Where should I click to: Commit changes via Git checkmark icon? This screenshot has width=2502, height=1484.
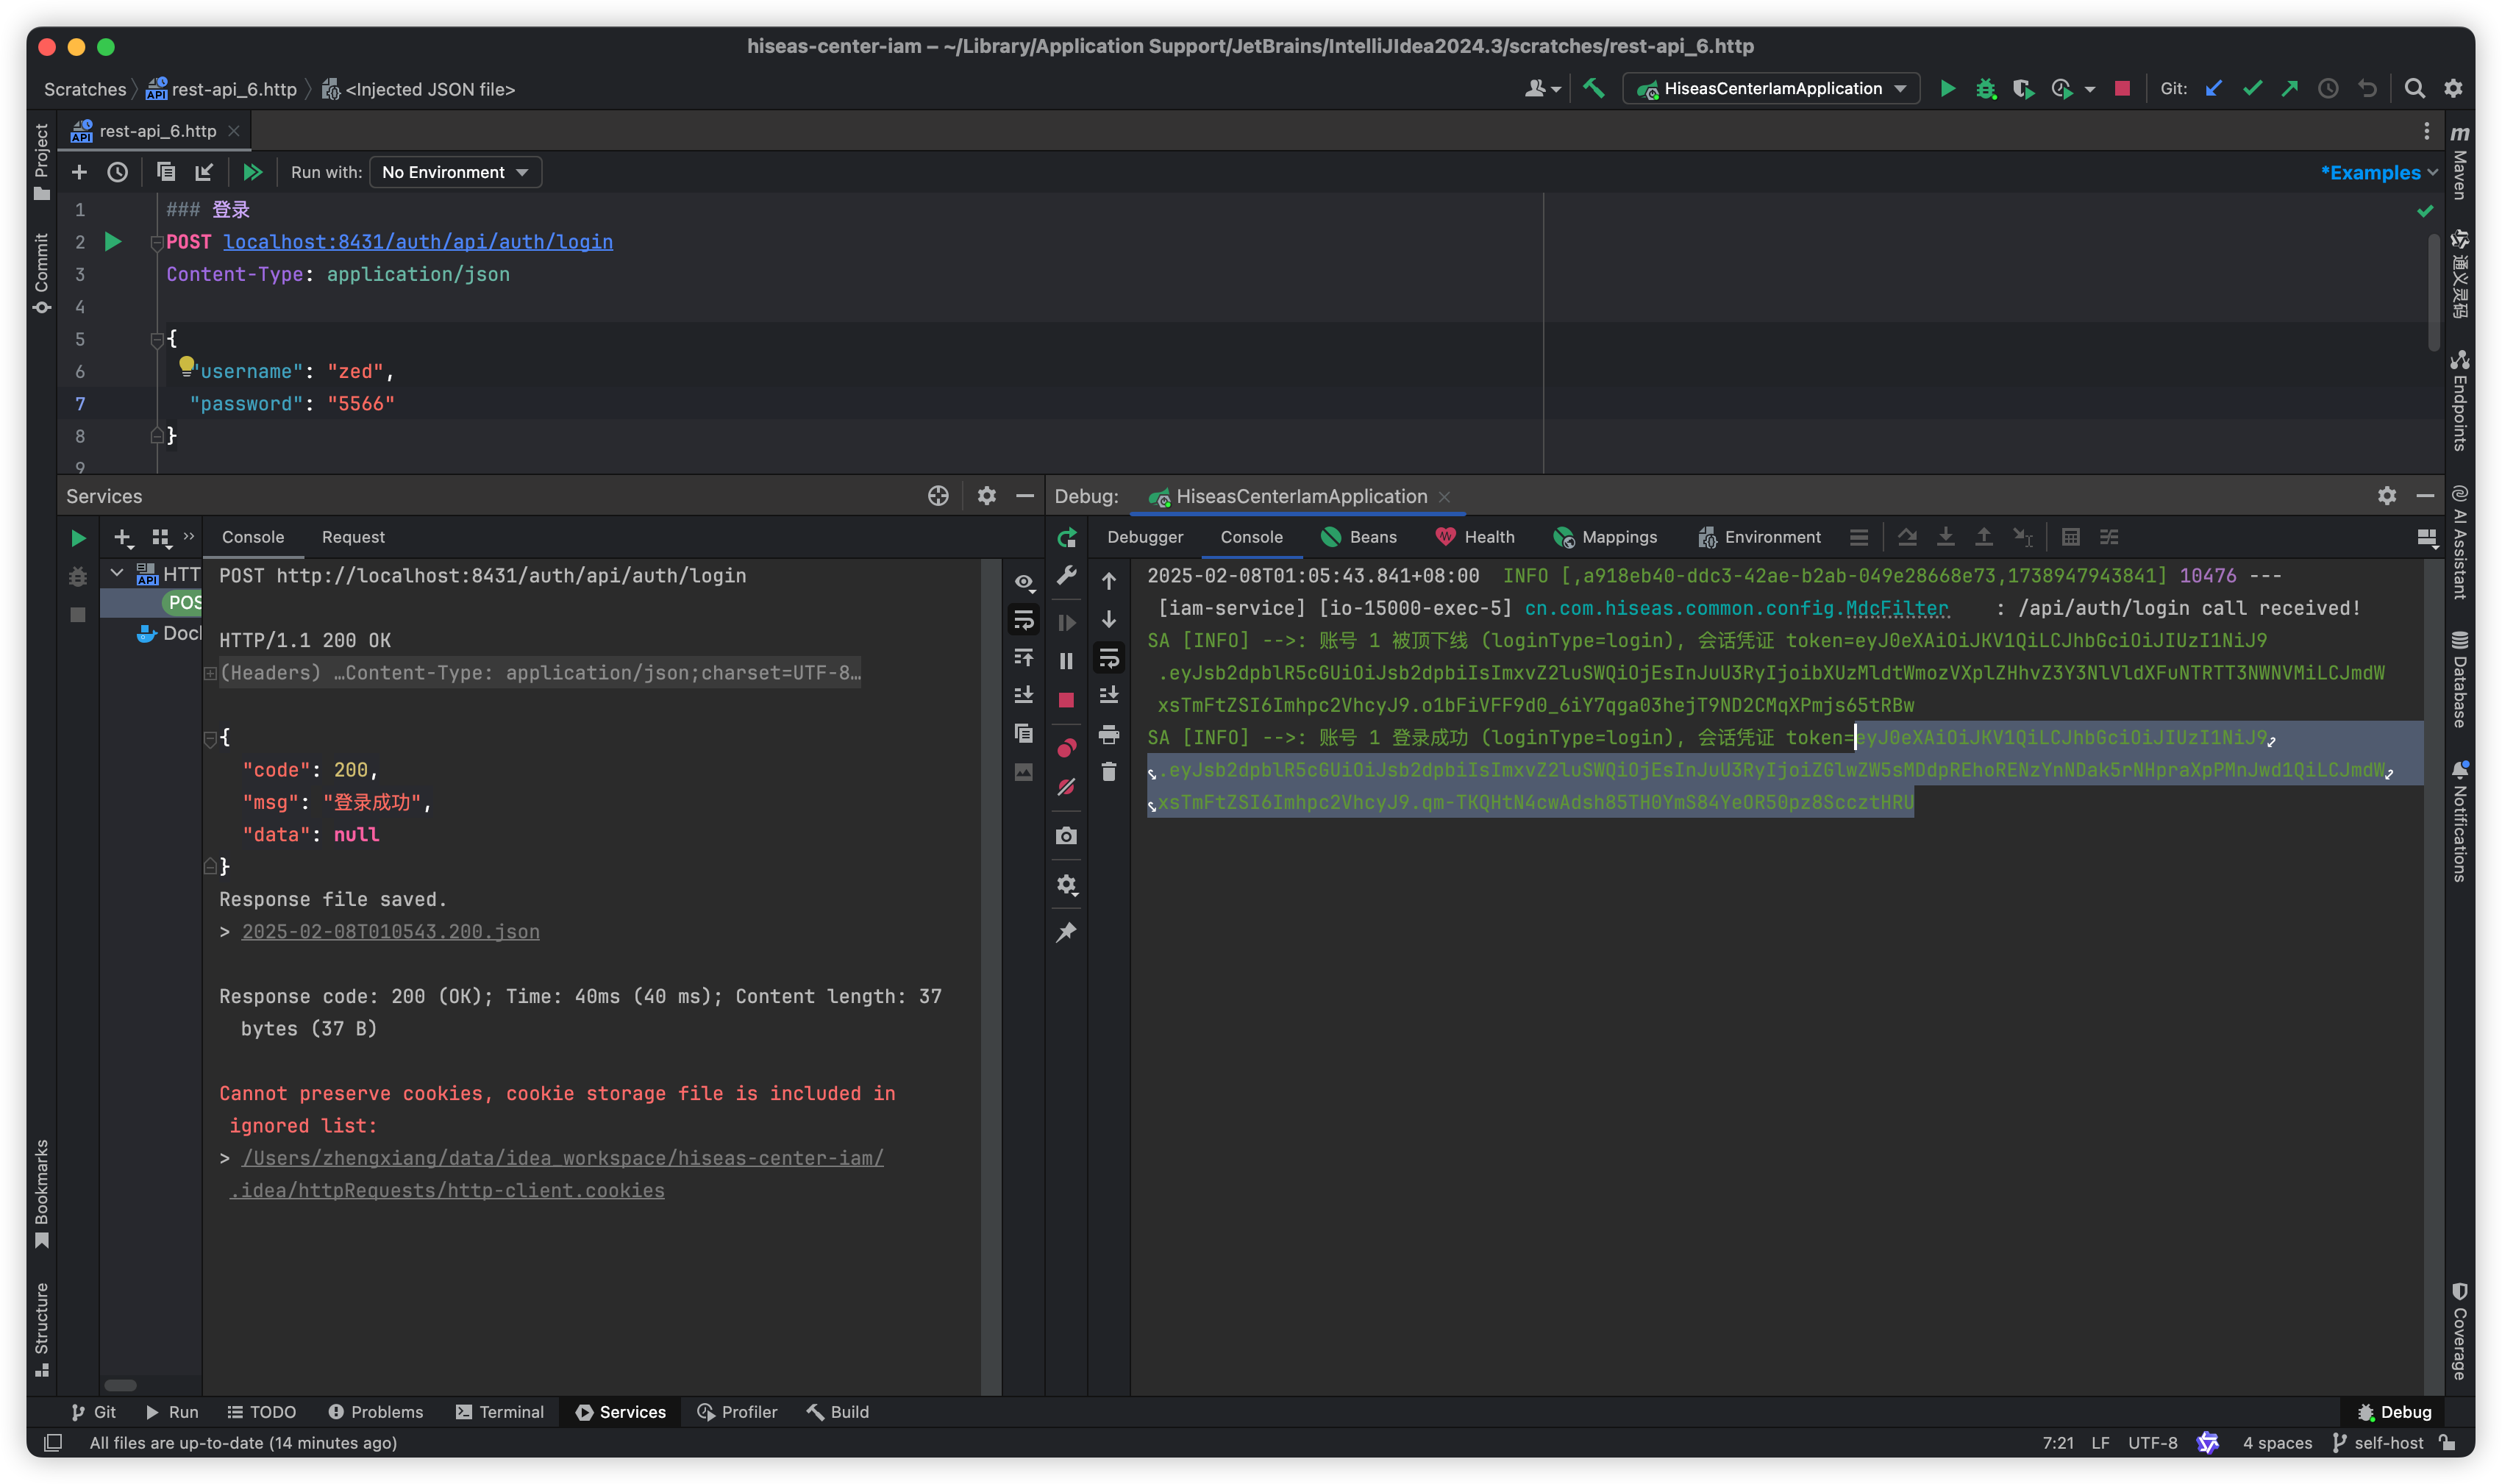click(x=2251, y=89)
